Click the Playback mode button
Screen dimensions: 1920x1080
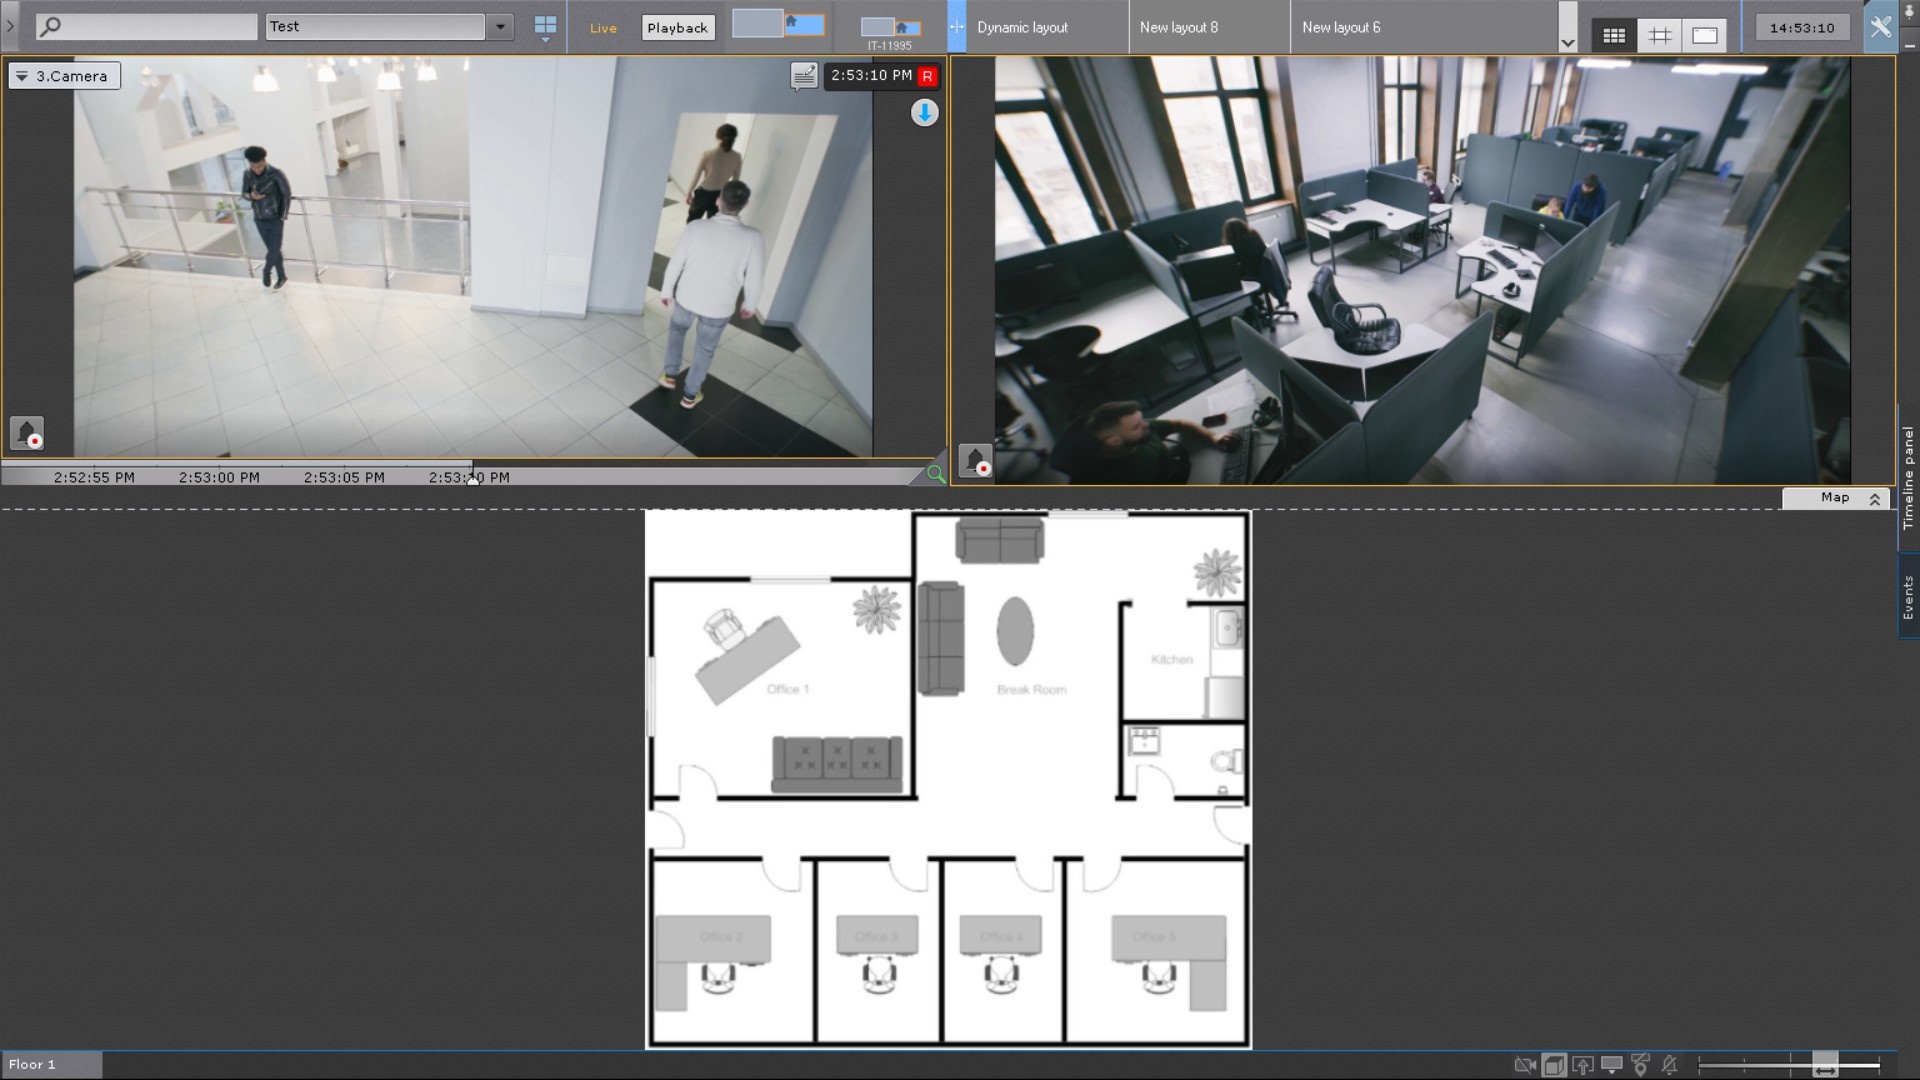point(677,28)
